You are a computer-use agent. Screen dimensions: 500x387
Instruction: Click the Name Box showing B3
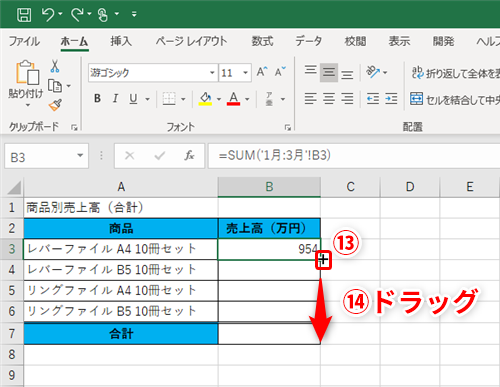click(x=40, y=157)
